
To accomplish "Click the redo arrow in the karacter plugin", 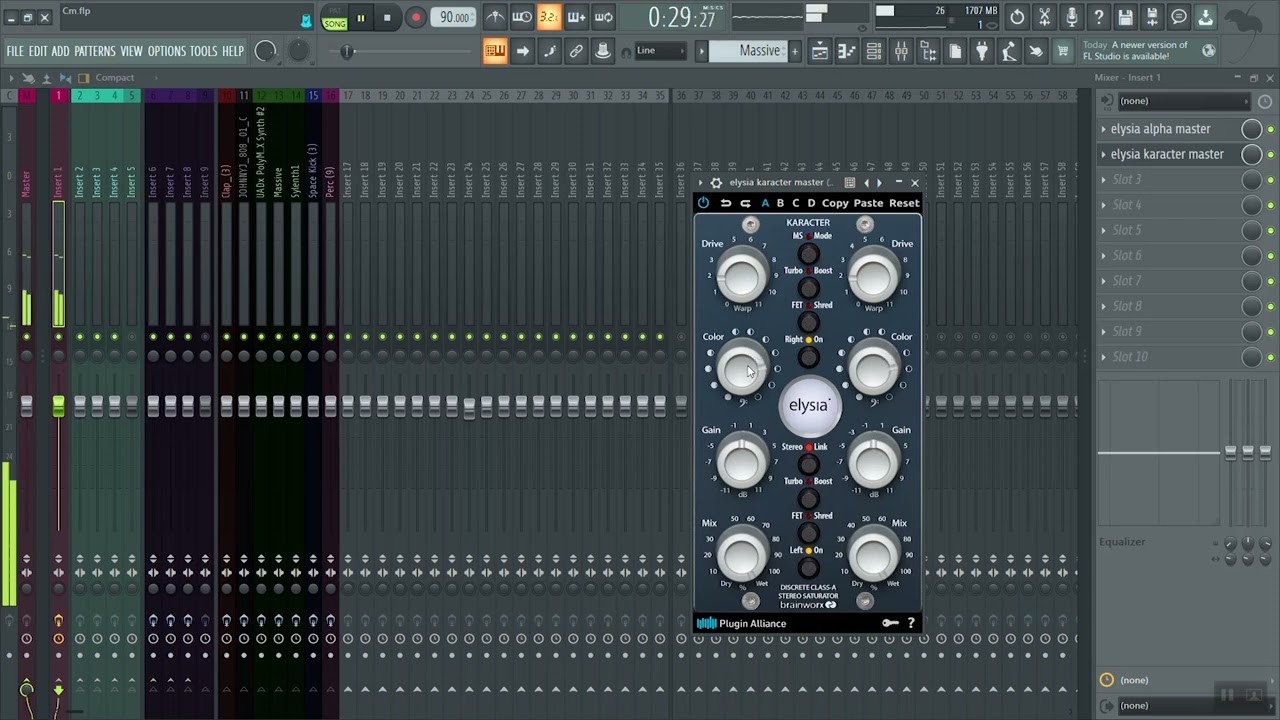I will [x=745, y=203].
